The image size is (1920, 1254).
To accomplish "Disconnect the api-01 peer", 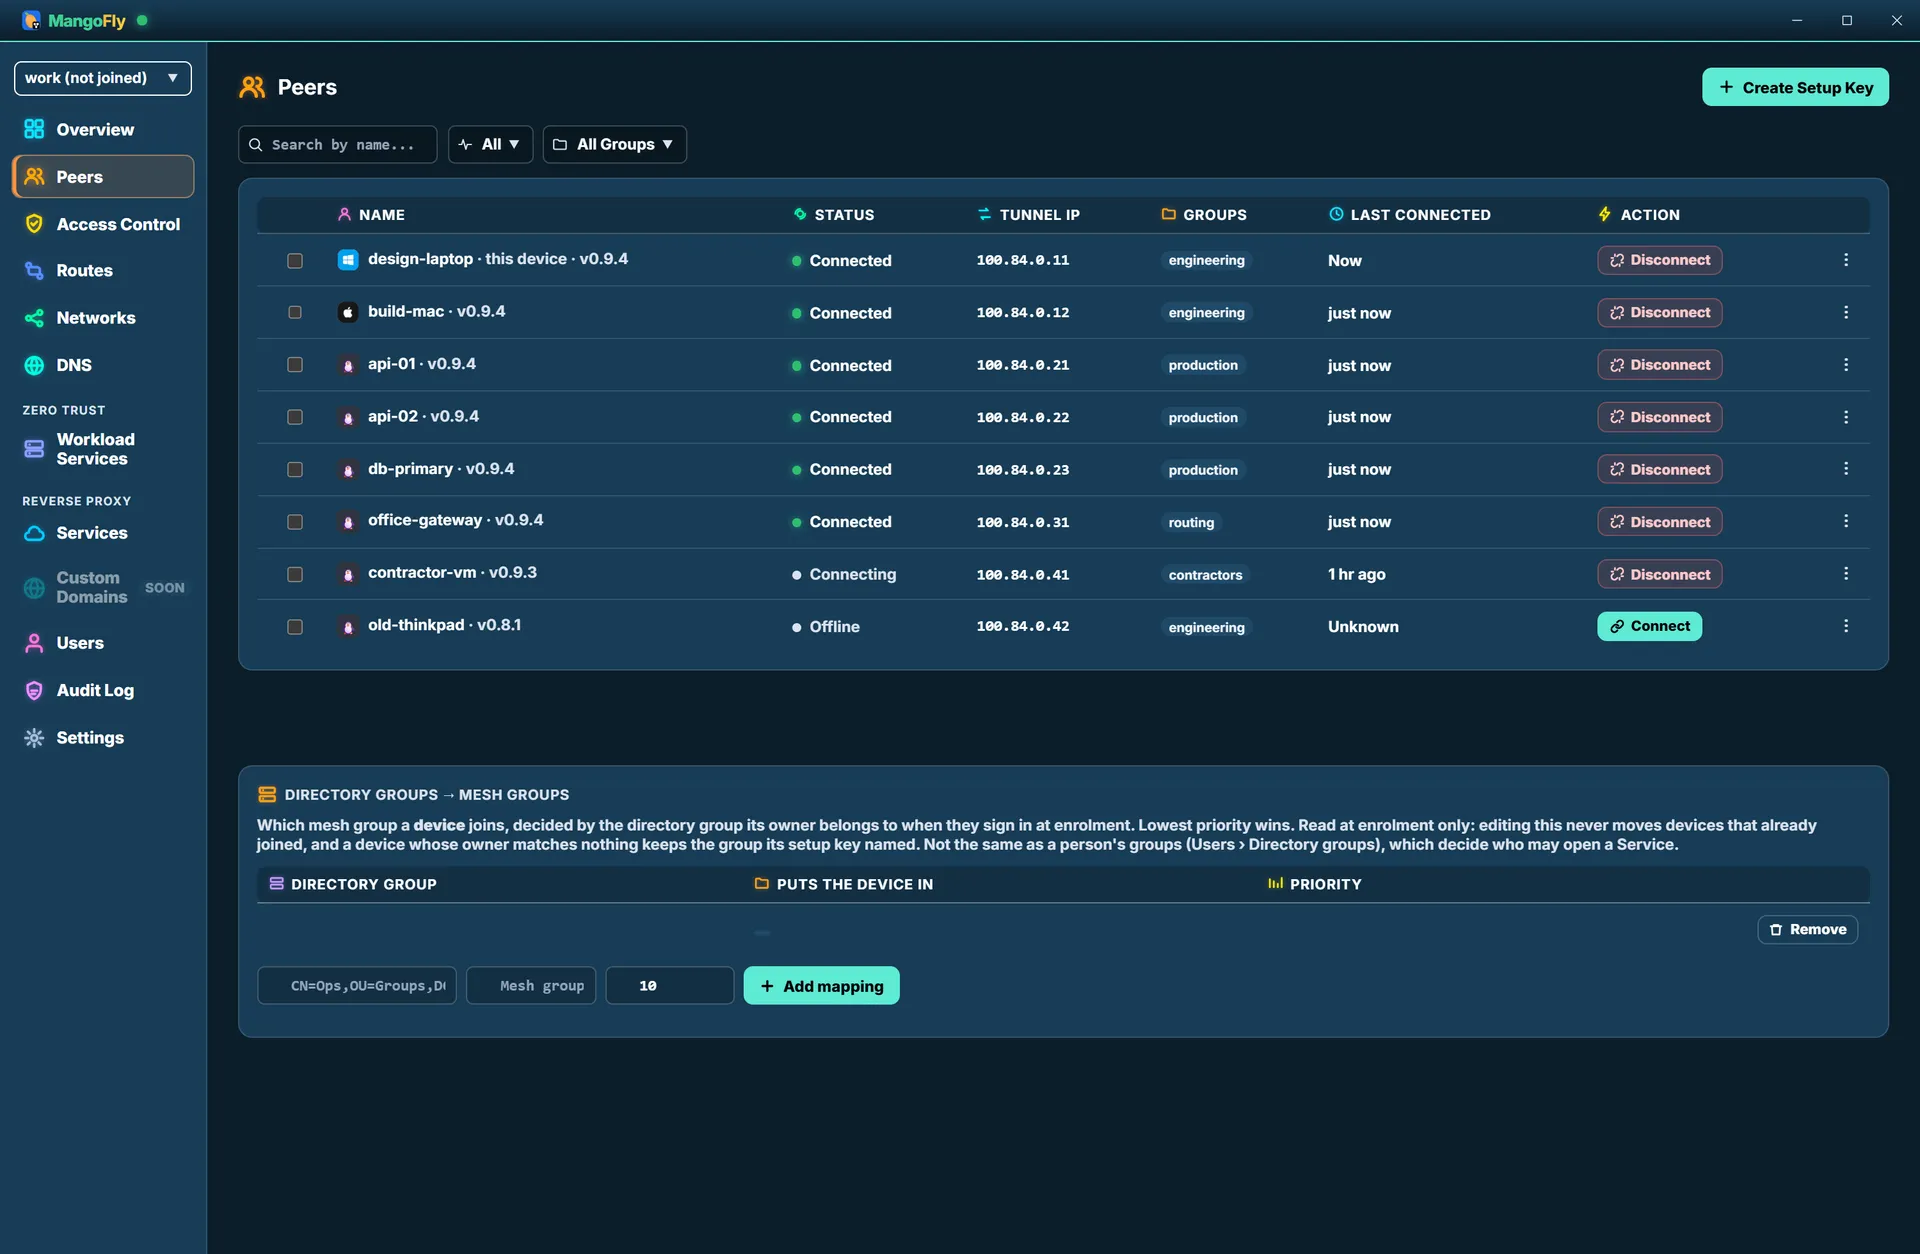I will 1659,365.
